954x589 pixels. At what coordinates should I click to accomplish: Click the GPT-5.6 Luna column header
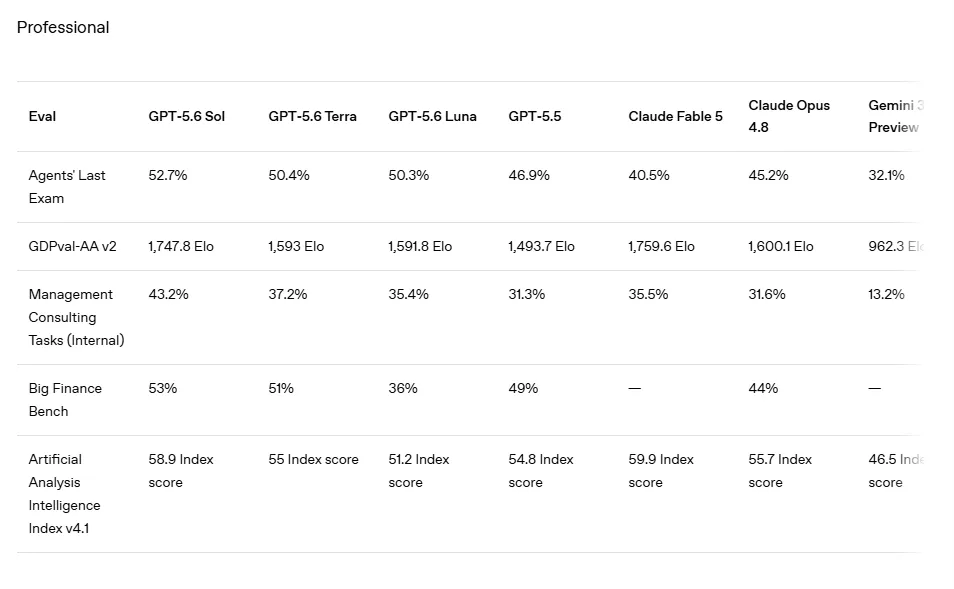(433, 116)
